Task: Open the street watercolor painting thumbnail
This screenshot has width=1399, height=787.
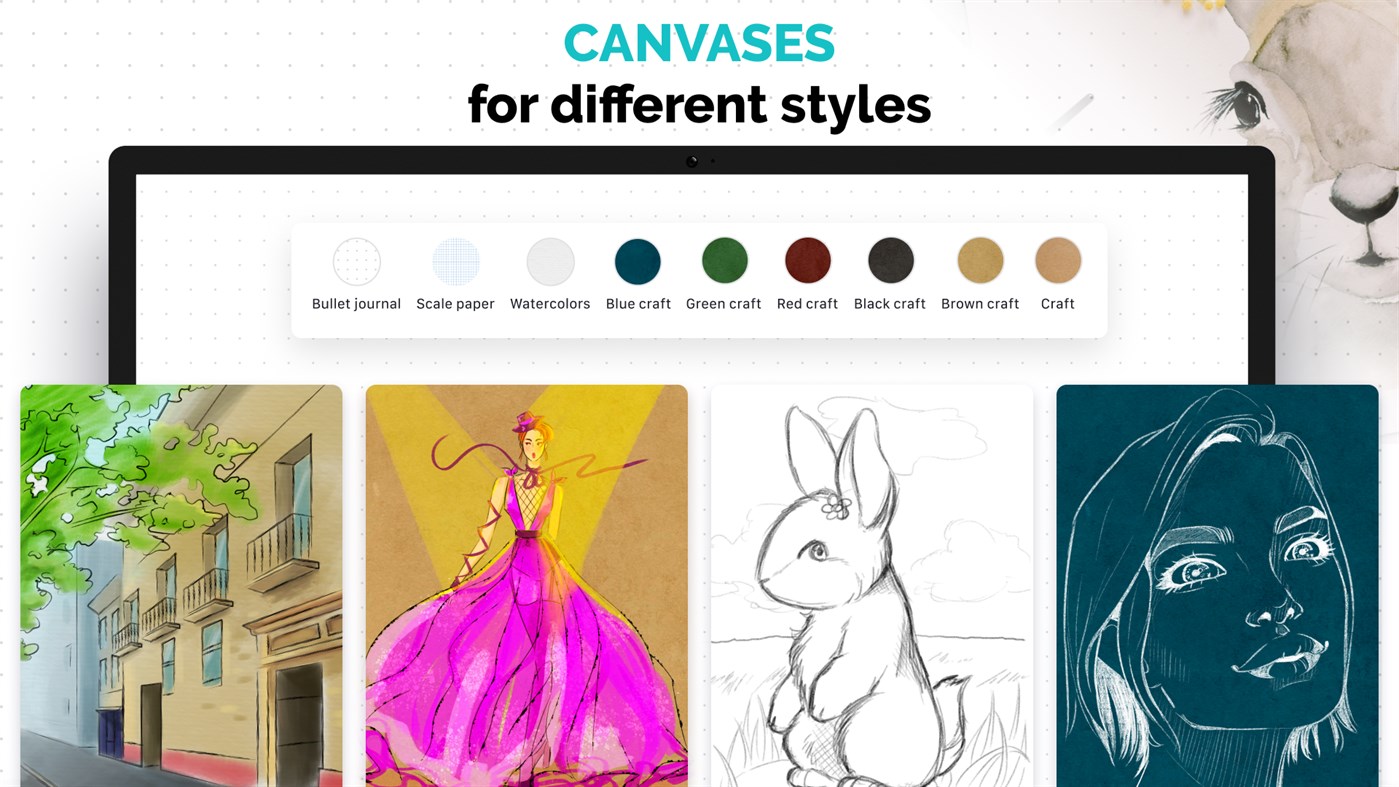Action: point(181,585)
